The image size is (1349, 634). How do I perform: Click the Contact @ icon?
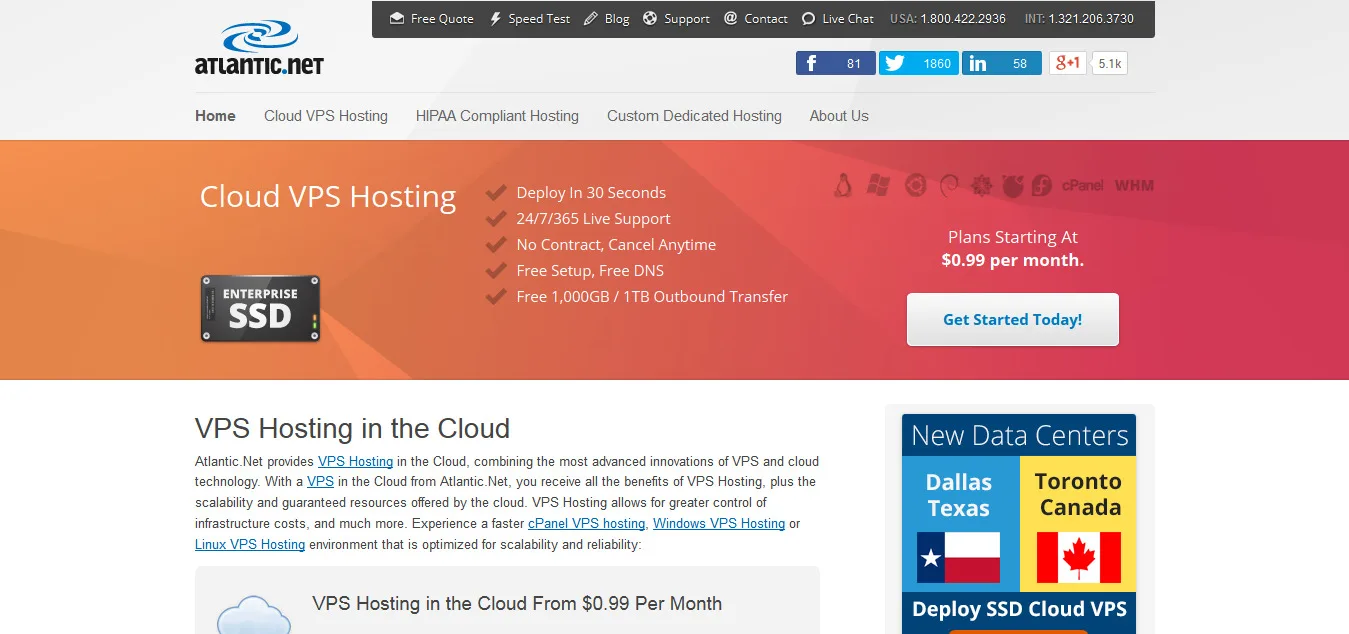[731, 18]
